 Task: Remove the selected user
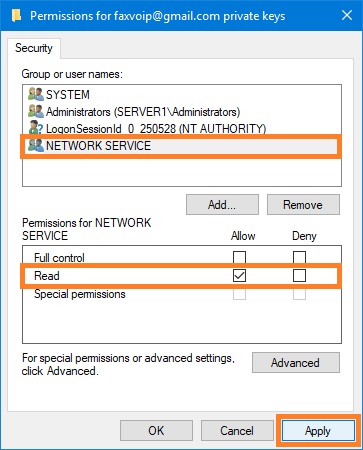(x=303, y=204)
